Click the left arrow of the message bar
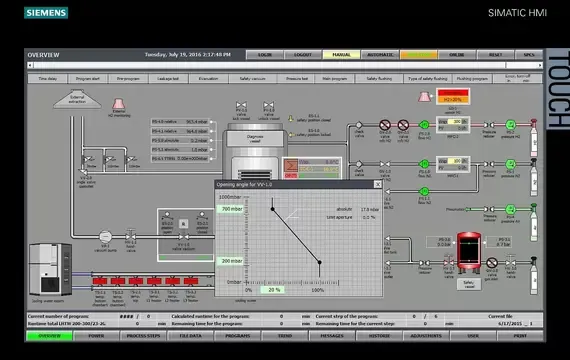570x360 pixels. (30, 65)
